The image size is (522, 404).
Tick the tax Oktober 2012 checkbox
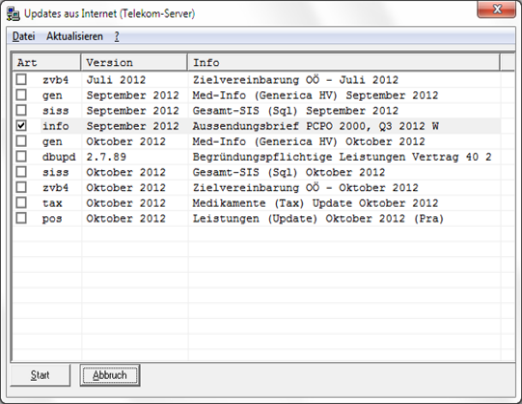[x=21, y=203]
